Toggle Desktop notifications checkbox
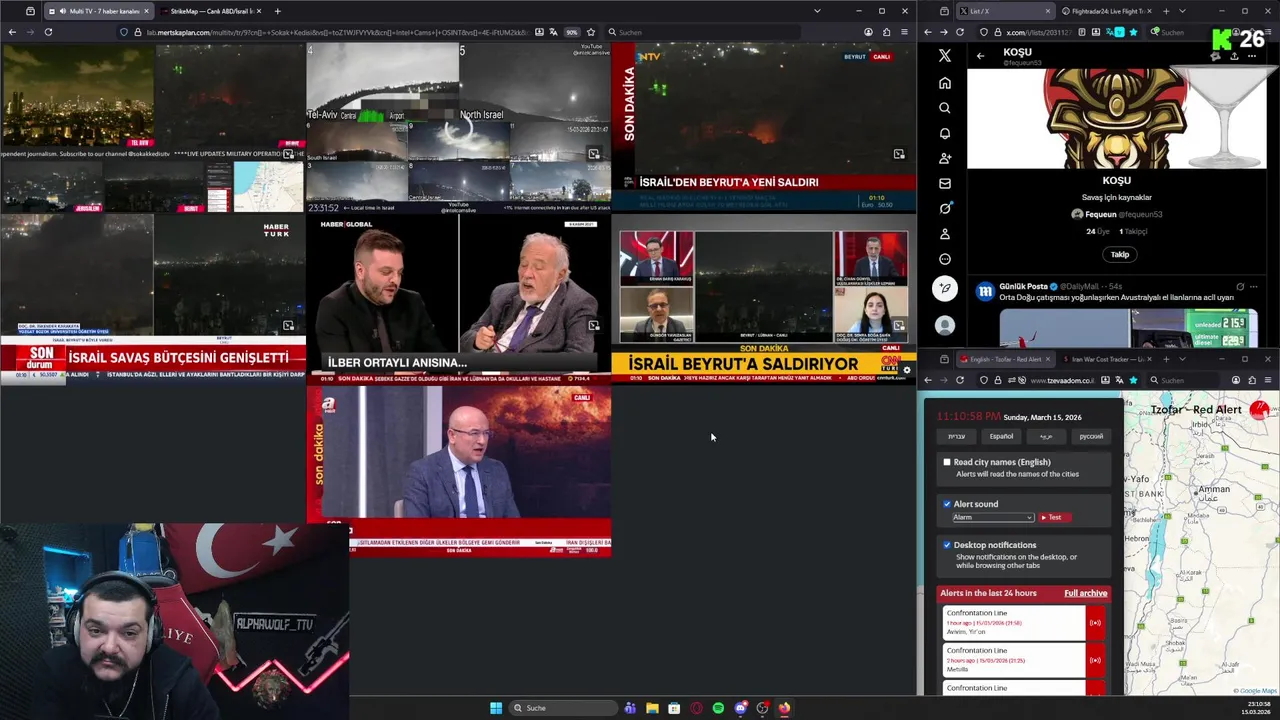Image resolution: width=1280 pixels, height=720 pixels. [947, 545]
